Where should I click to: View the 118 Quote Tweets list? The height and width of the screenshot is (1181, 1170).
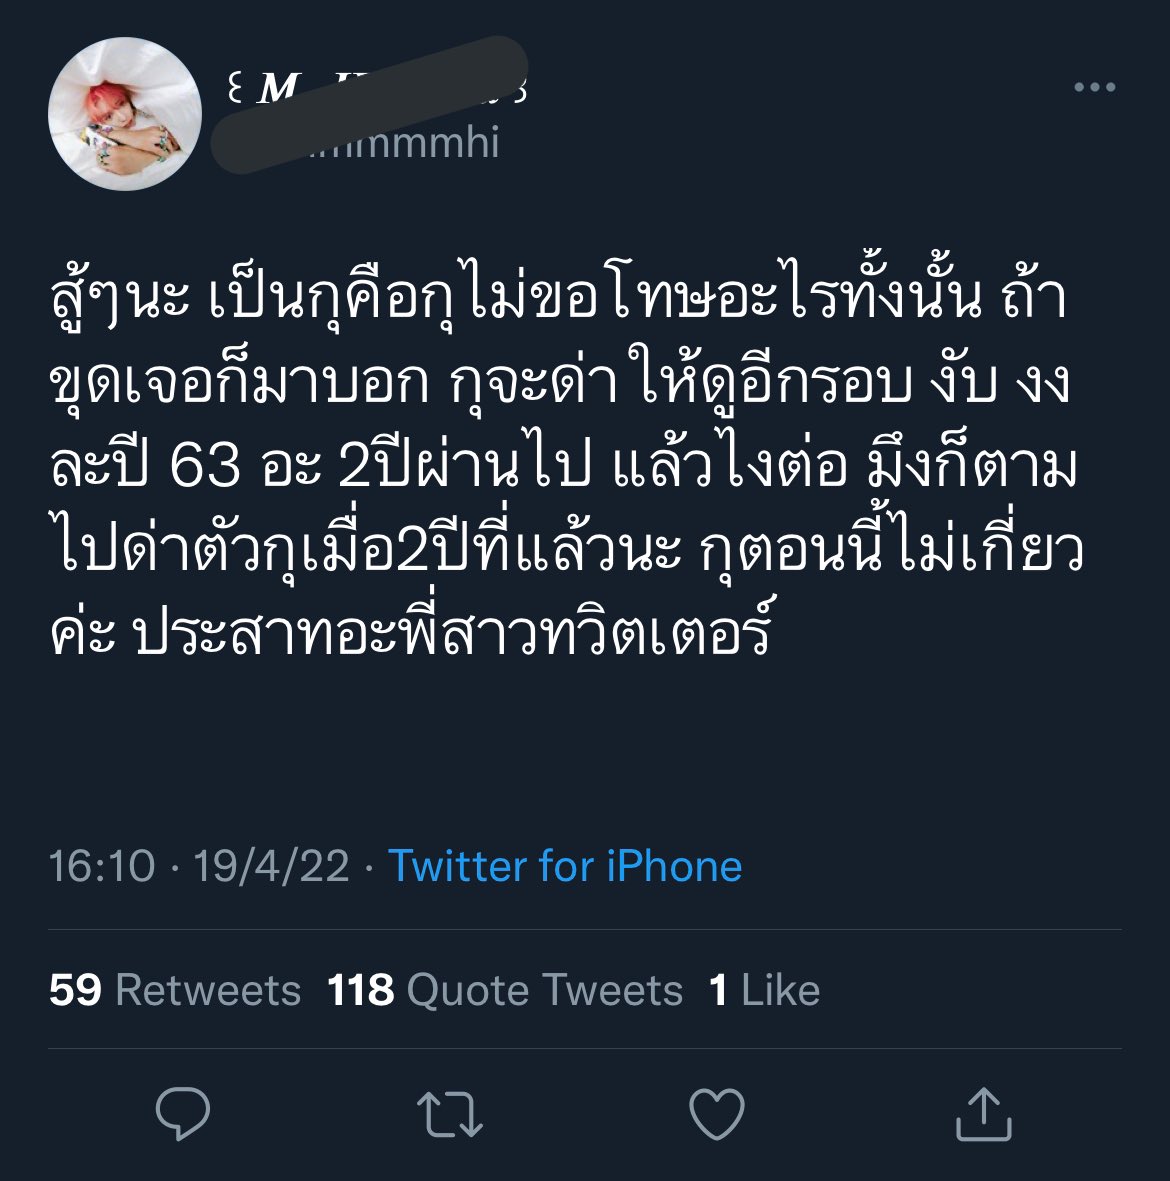(505, 990)
